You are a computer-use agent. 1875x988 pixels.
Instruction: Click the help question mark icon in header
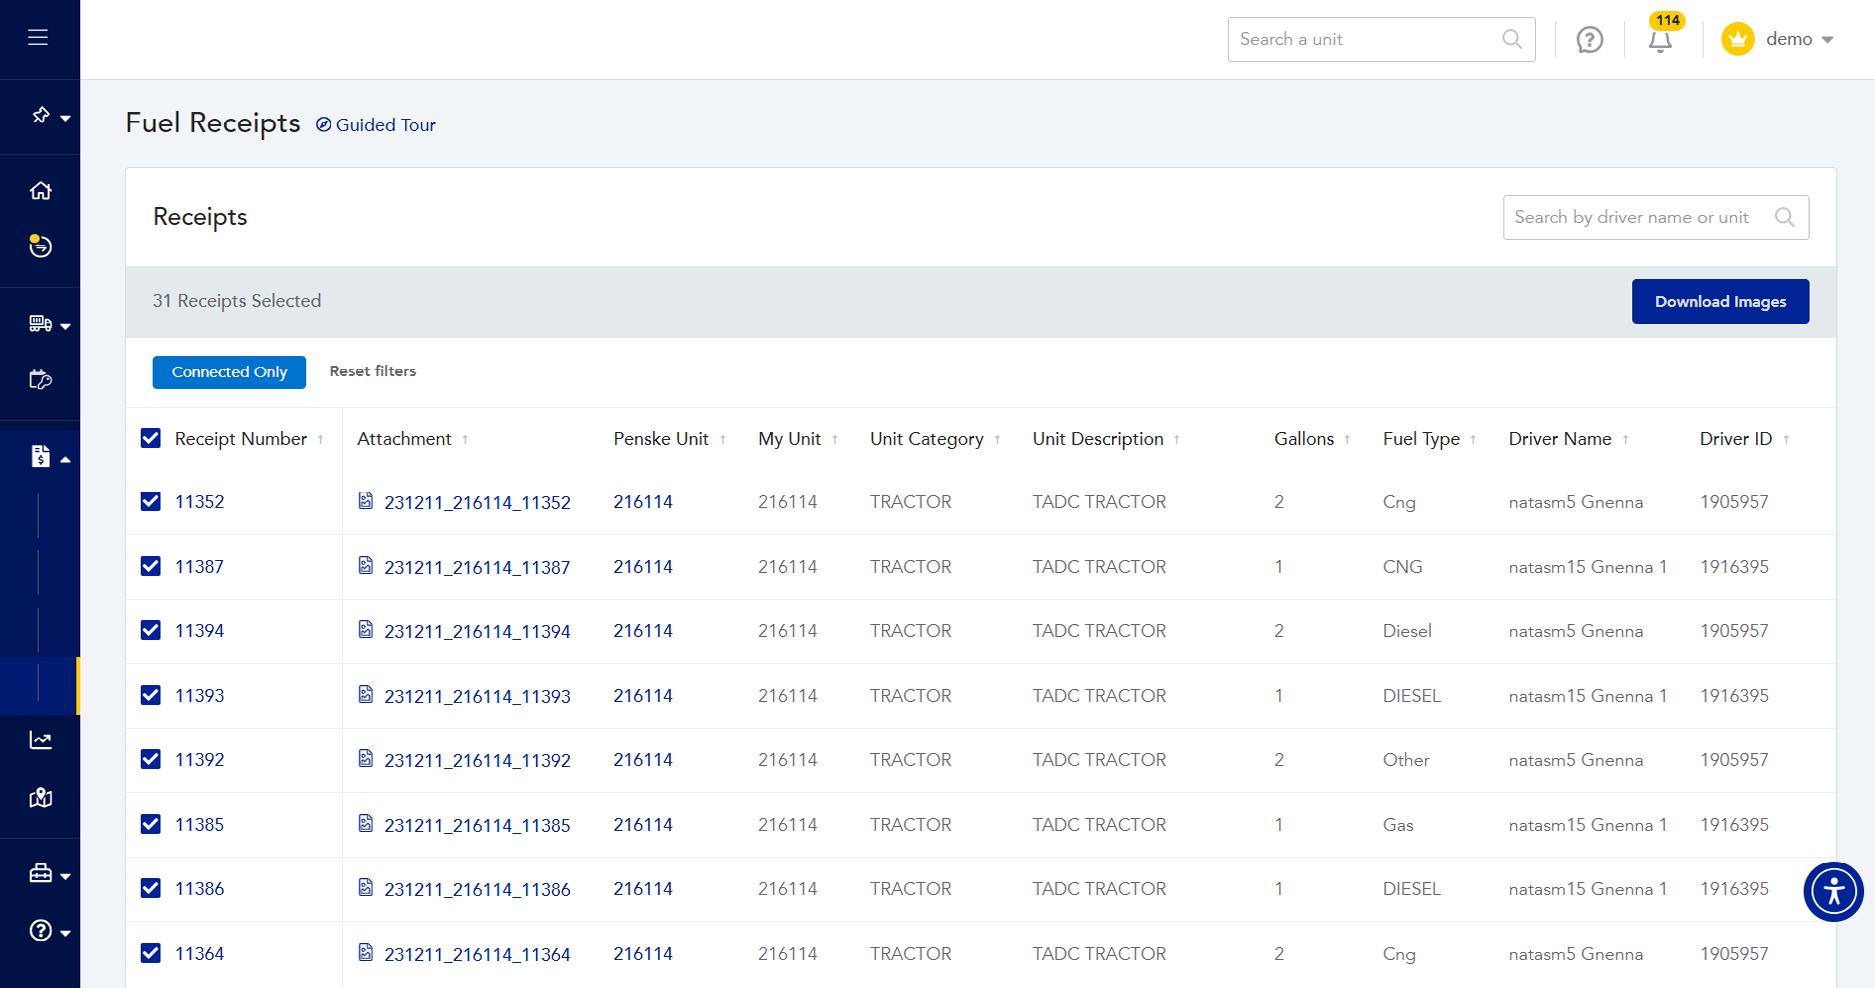click(1589, 40)
